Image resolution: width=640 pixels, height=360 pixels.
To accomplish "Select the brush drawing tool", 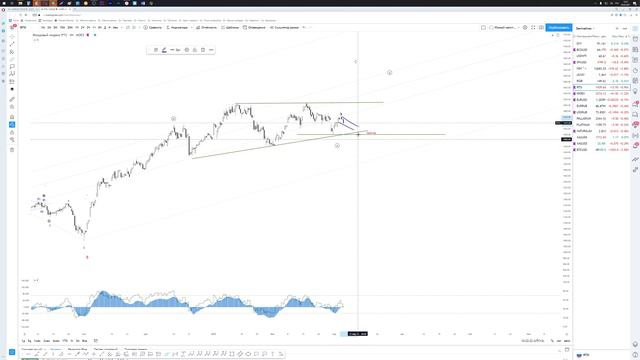I will [12, 59].
